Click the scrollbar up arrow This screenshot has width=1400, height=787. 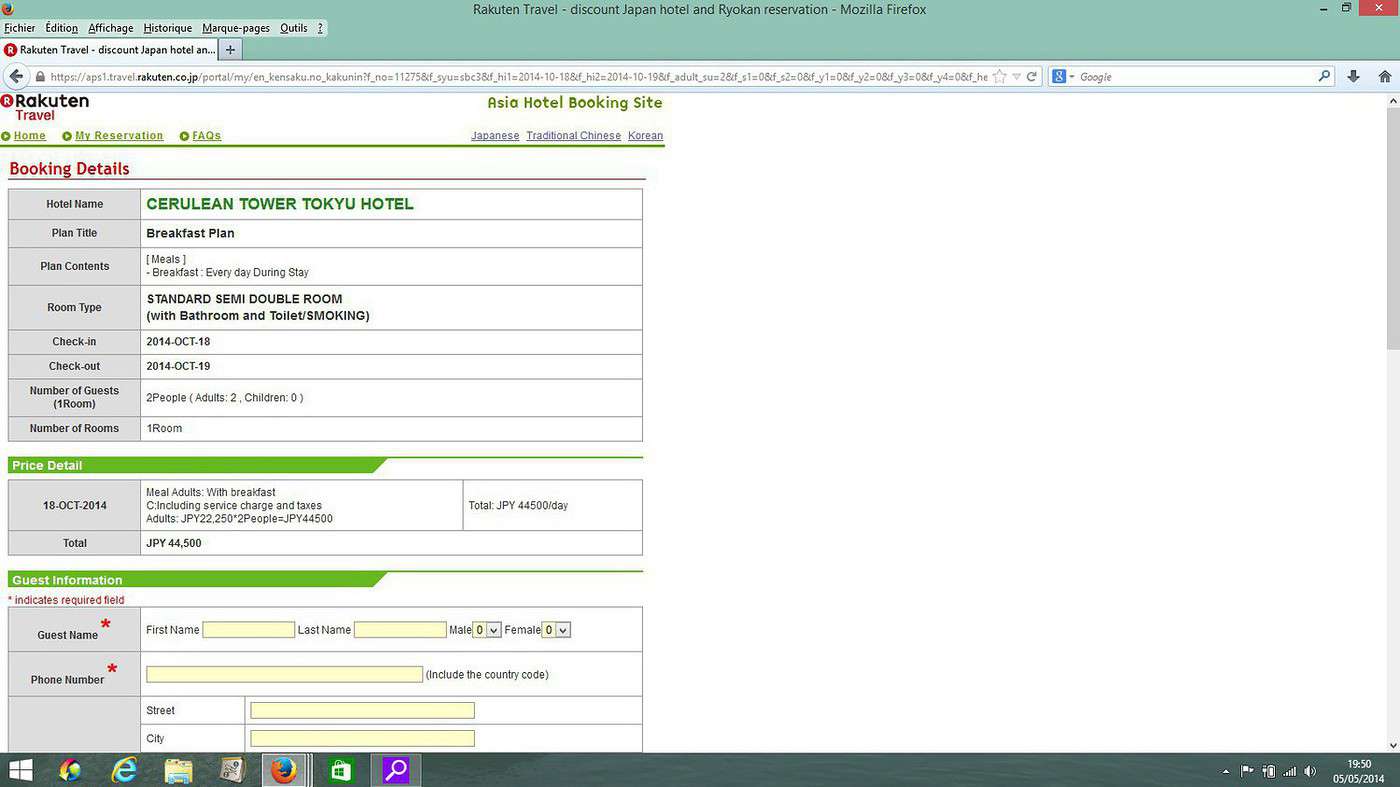pos(1392,100)
